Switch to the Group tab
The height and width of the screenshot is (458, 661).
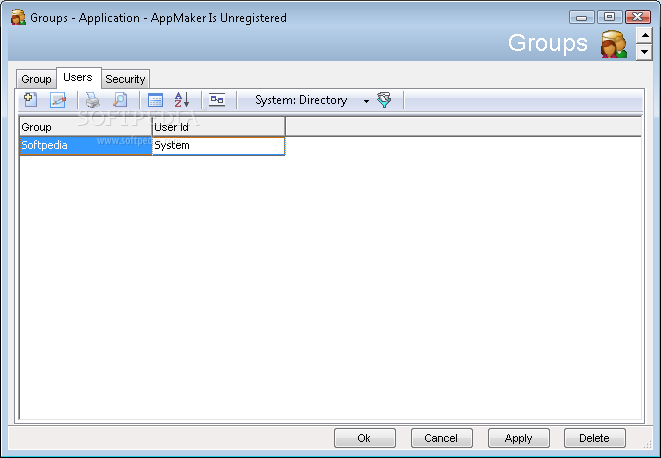pyautogui.click(x=36, y=79)
